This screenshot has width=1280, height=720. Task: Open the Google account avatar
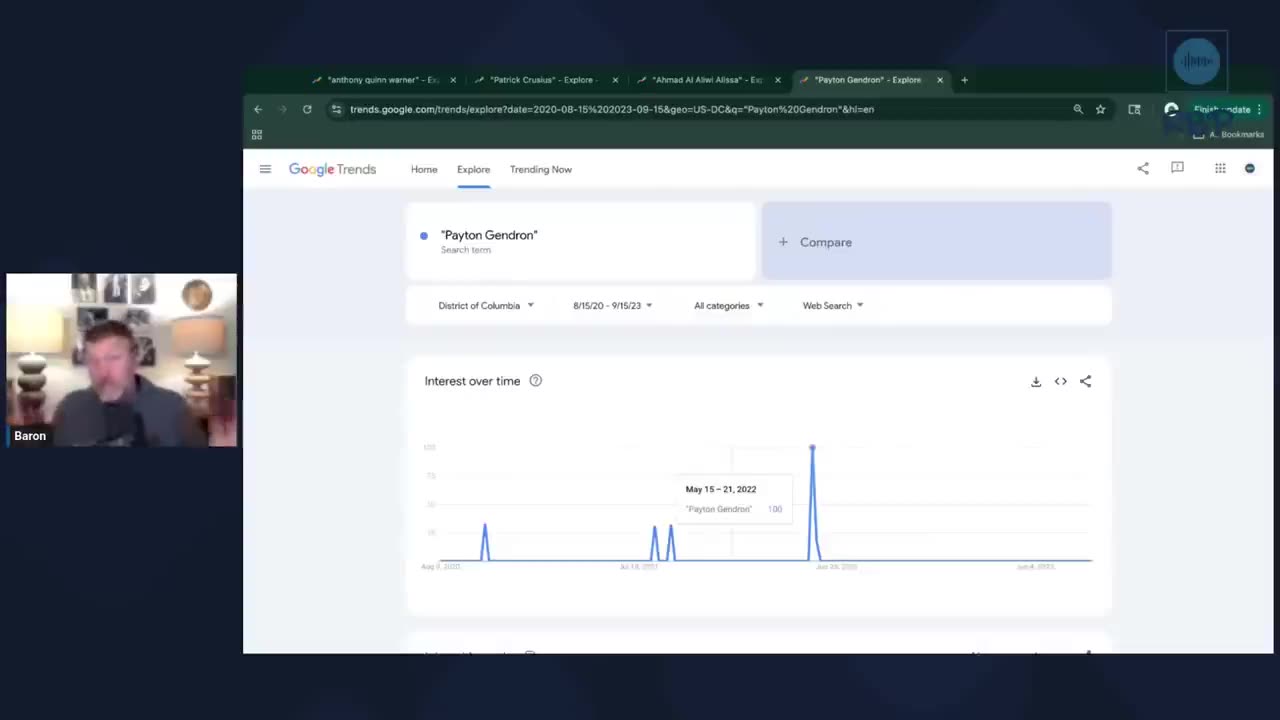click(x=1249, y=168)
